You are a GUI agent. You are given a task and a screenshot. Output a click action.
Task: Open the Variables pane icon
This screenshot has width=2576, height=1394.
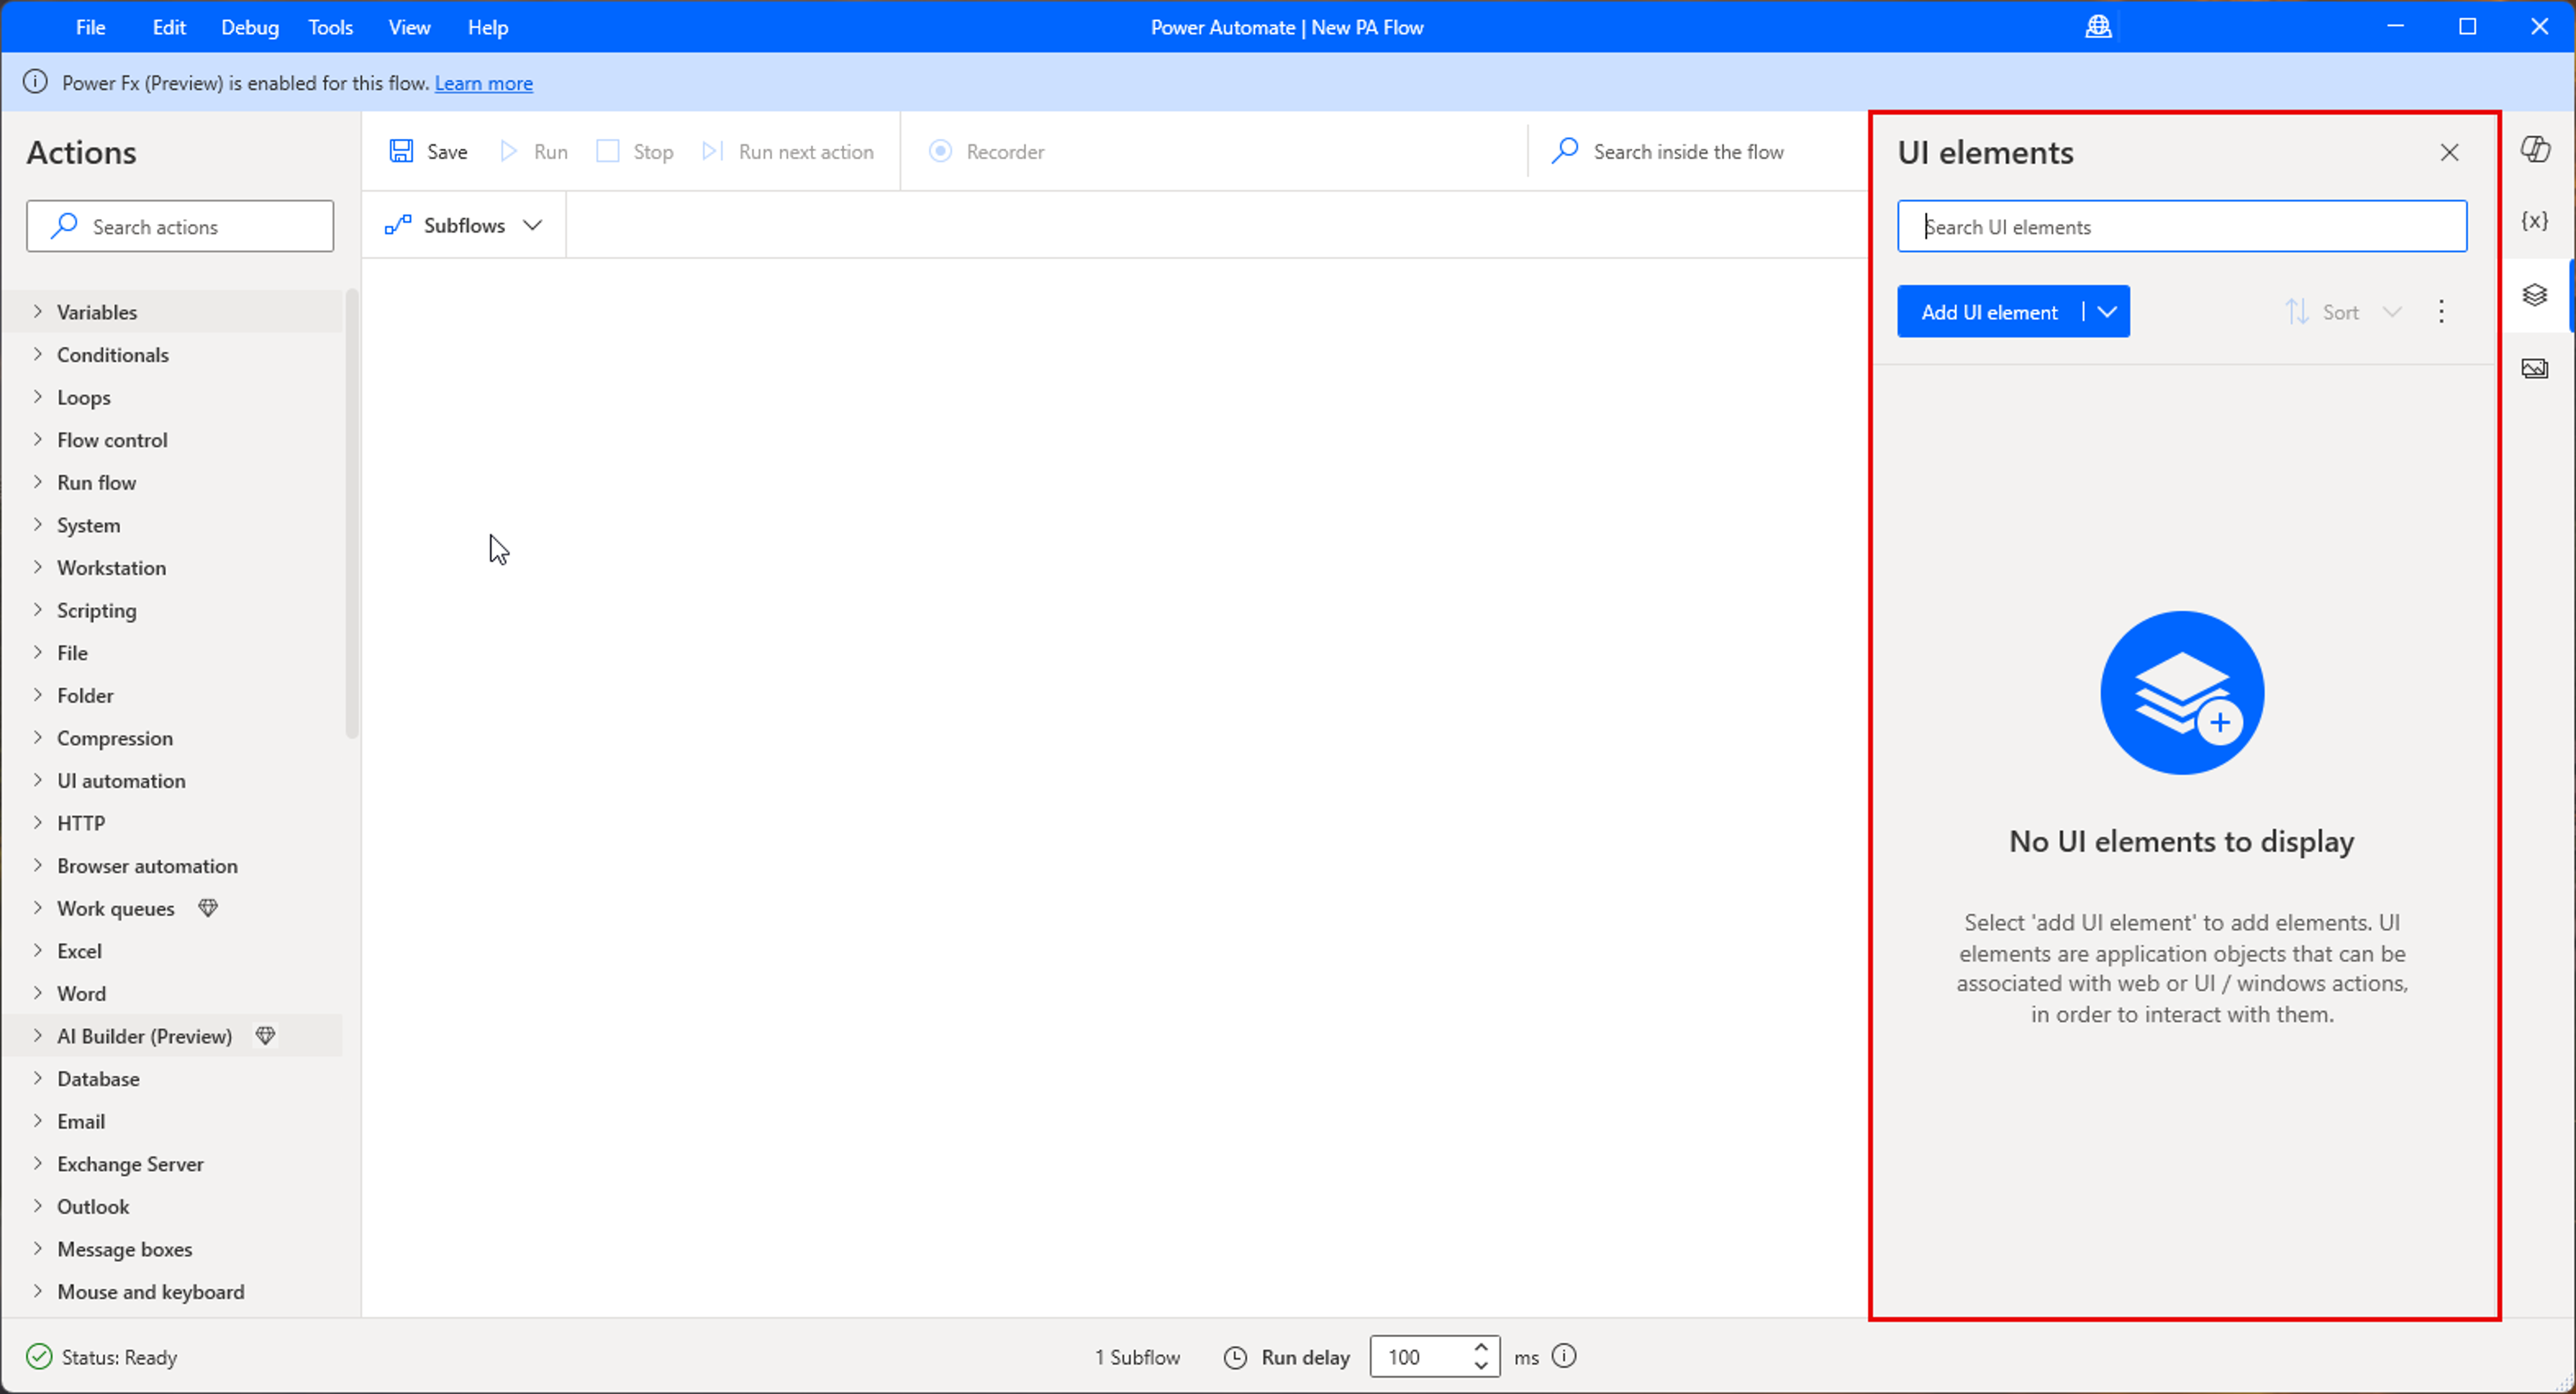[x=2535, y=221]
